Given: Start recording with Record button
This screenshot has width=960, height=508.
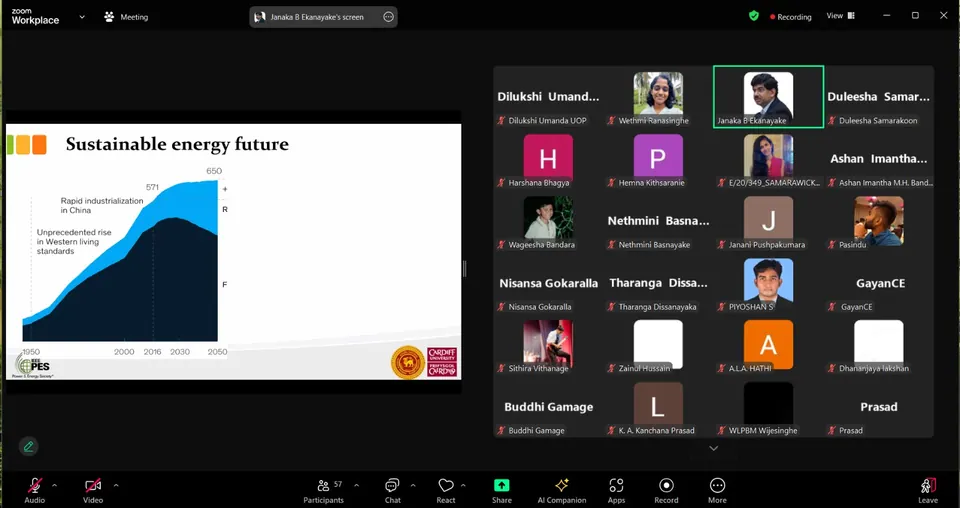Looking at the screenshot, I should tap(666, 490).
